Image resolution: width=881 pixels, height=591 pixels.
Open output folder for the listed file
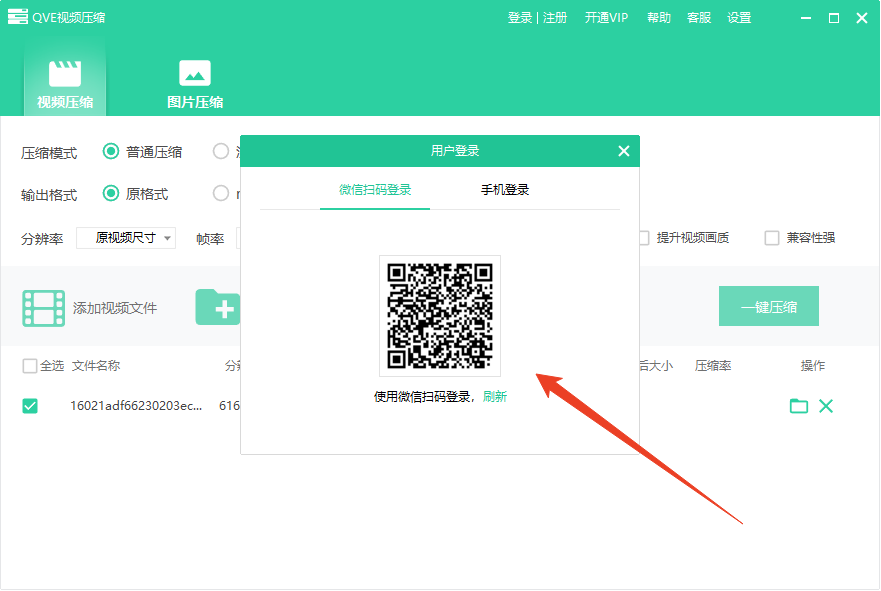798,406
